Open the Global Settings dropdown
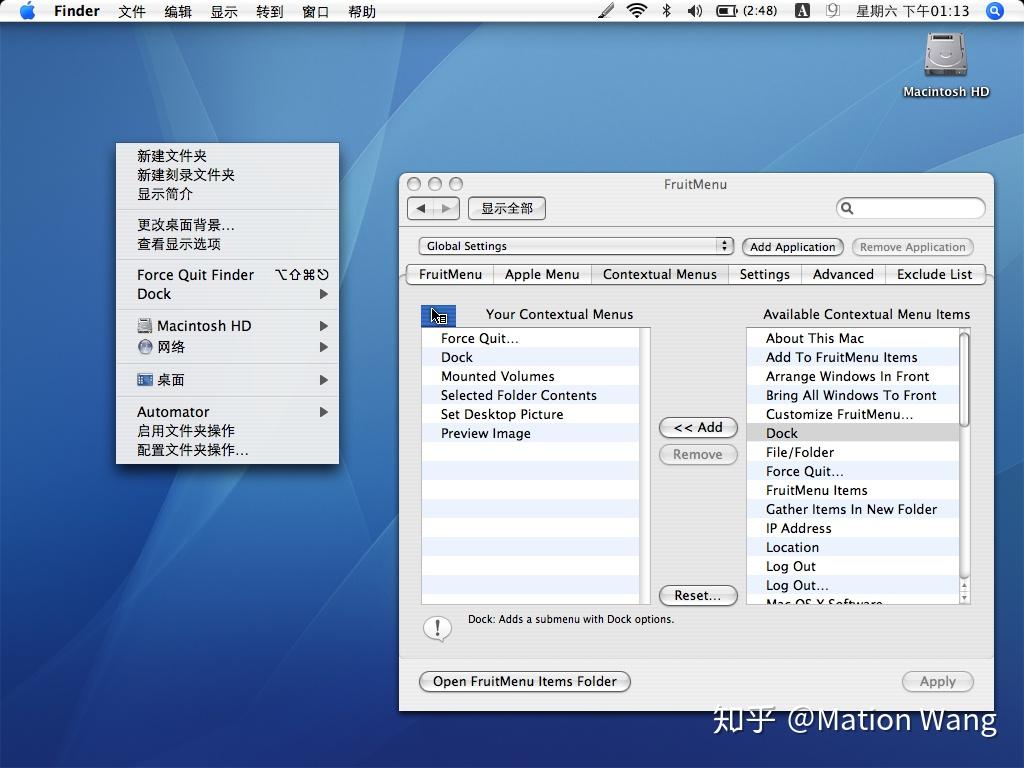1024x768 pixels. click(575, 246)
